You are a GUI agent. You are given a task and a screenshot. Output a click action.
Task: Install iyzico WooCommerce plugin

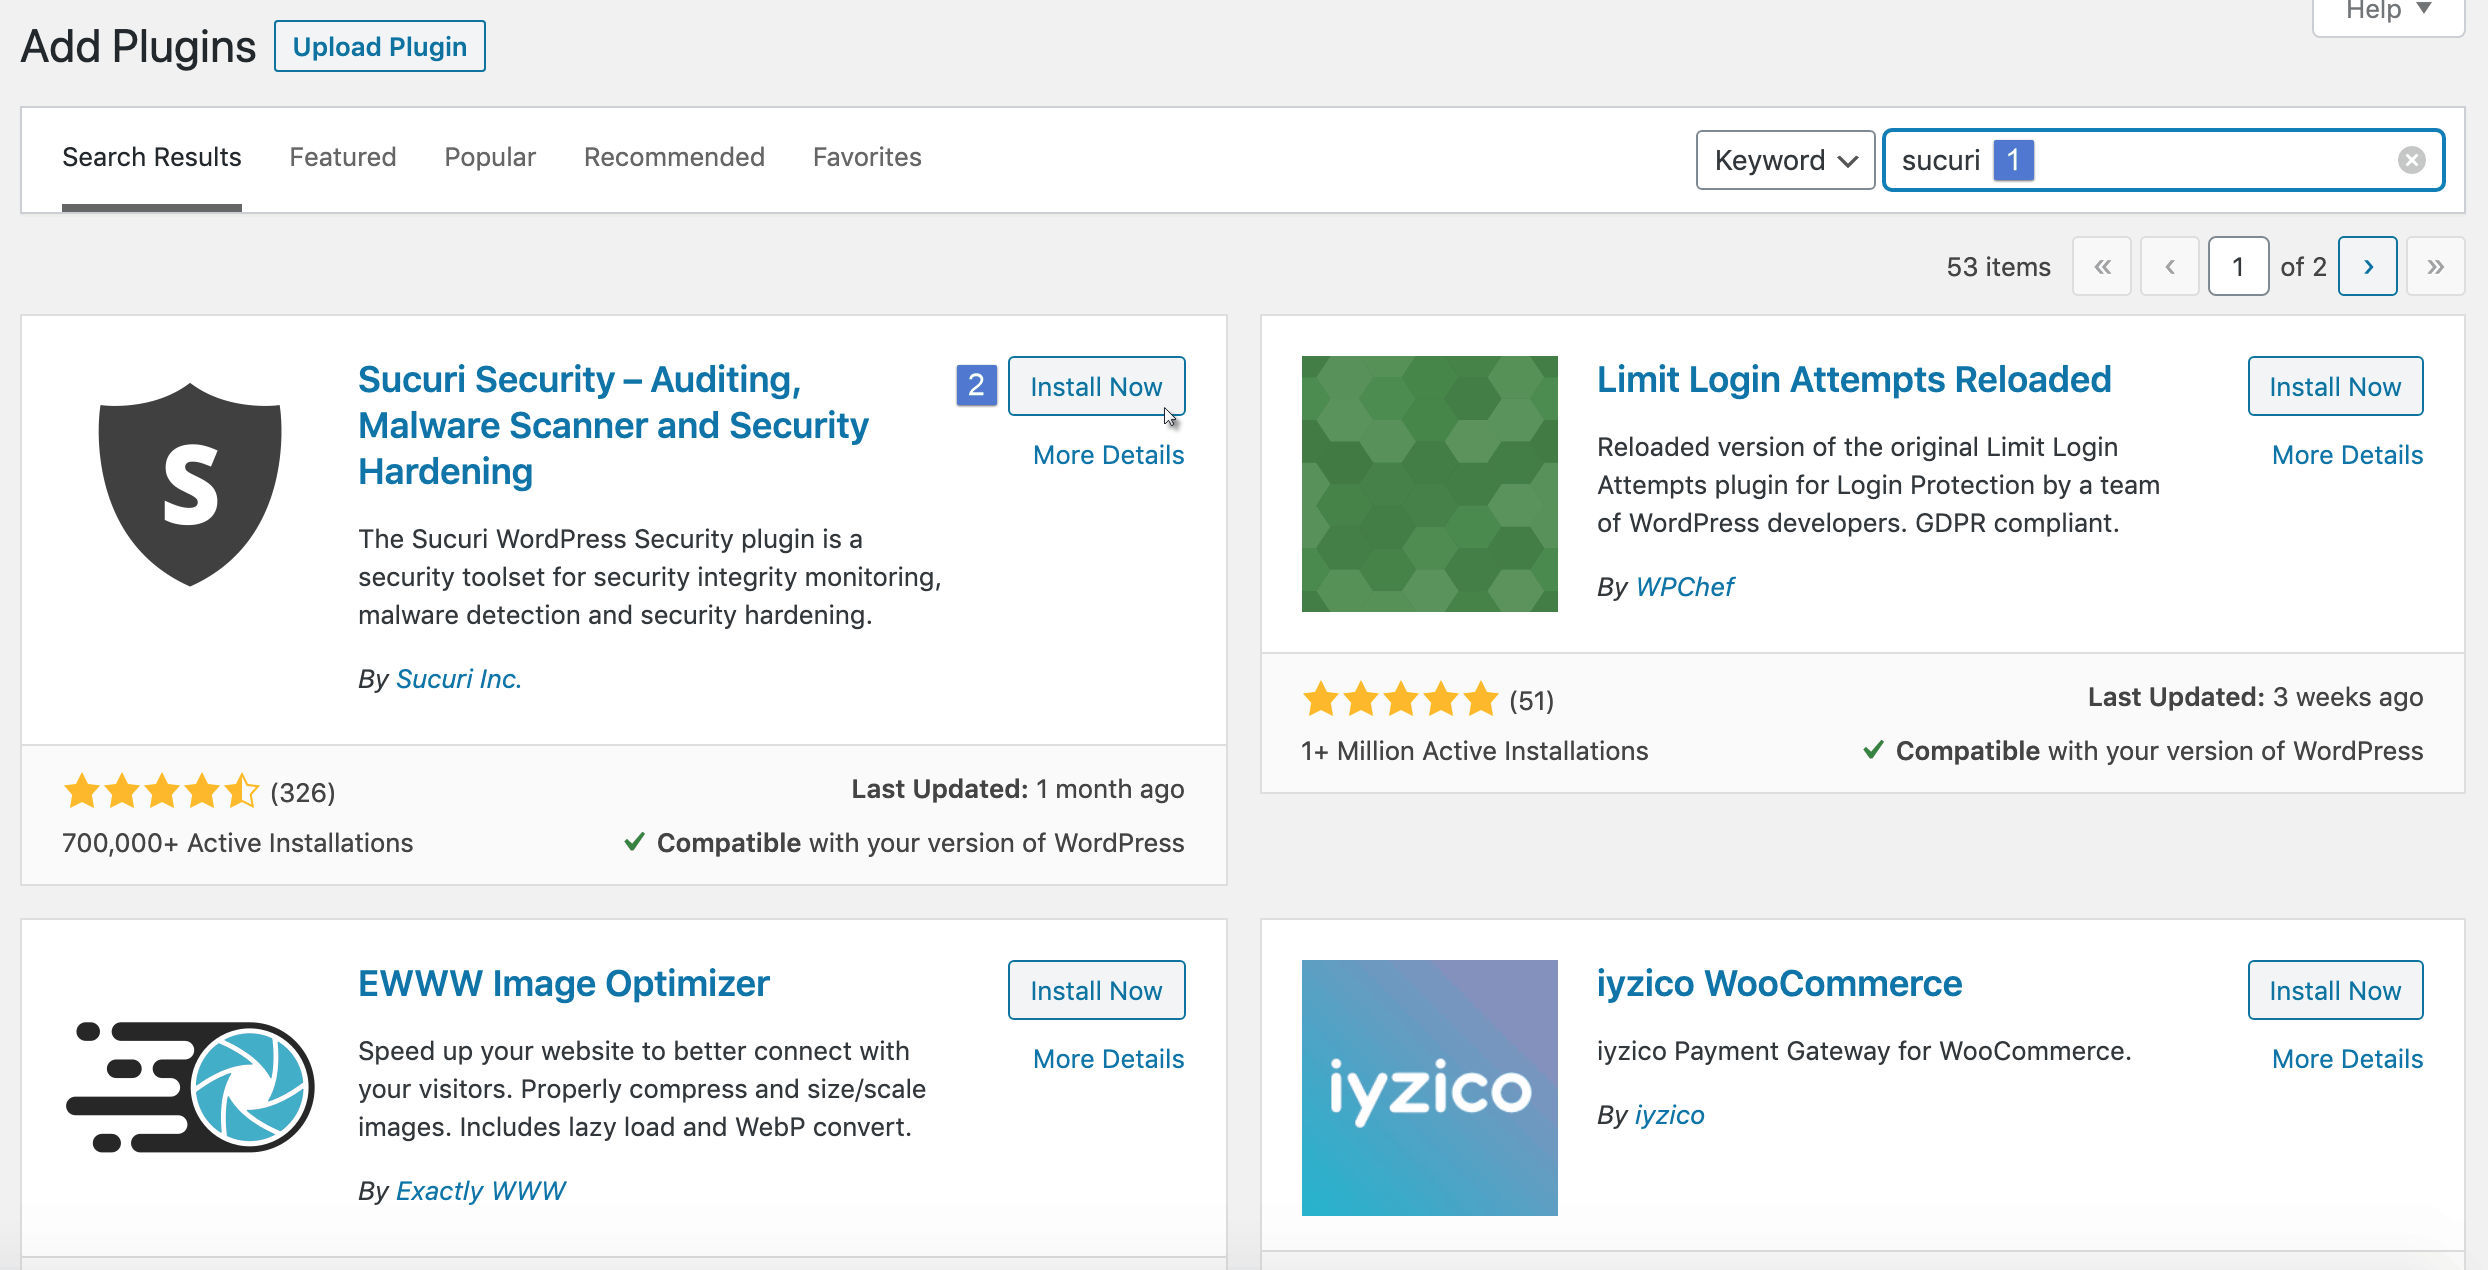[2335, 990]
